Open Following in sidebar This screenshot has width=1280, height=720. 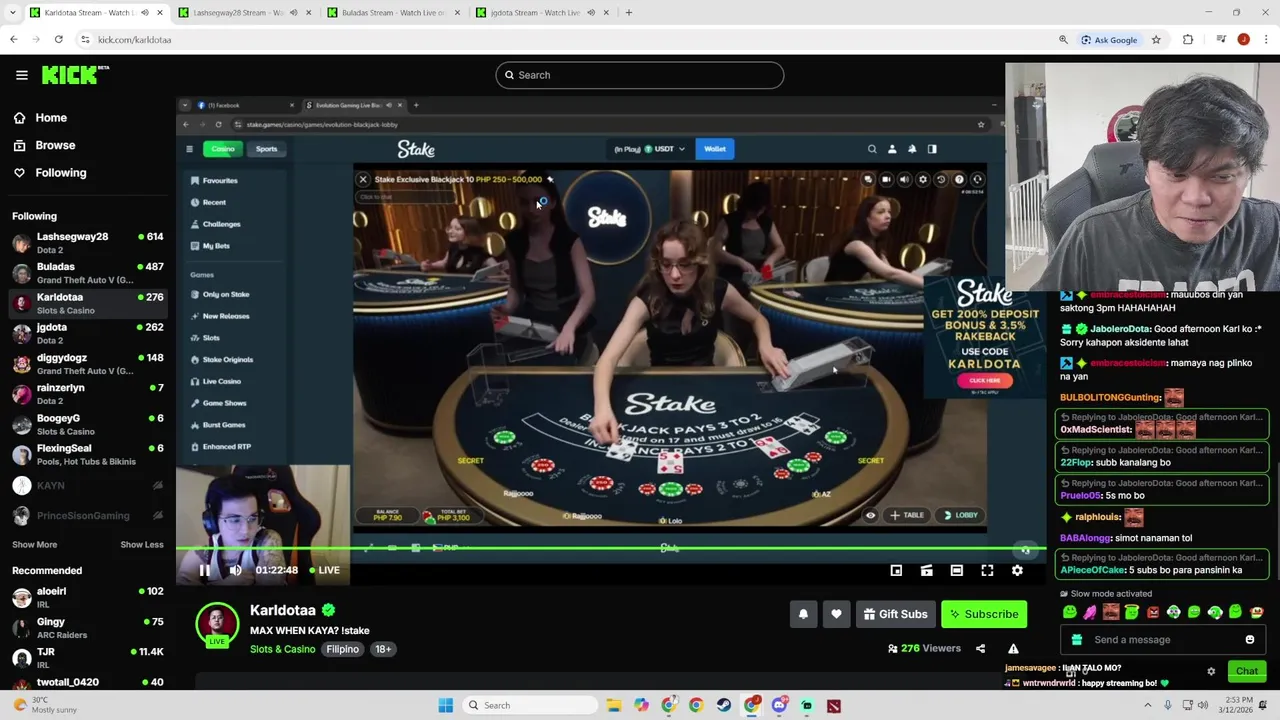point(49,173)
